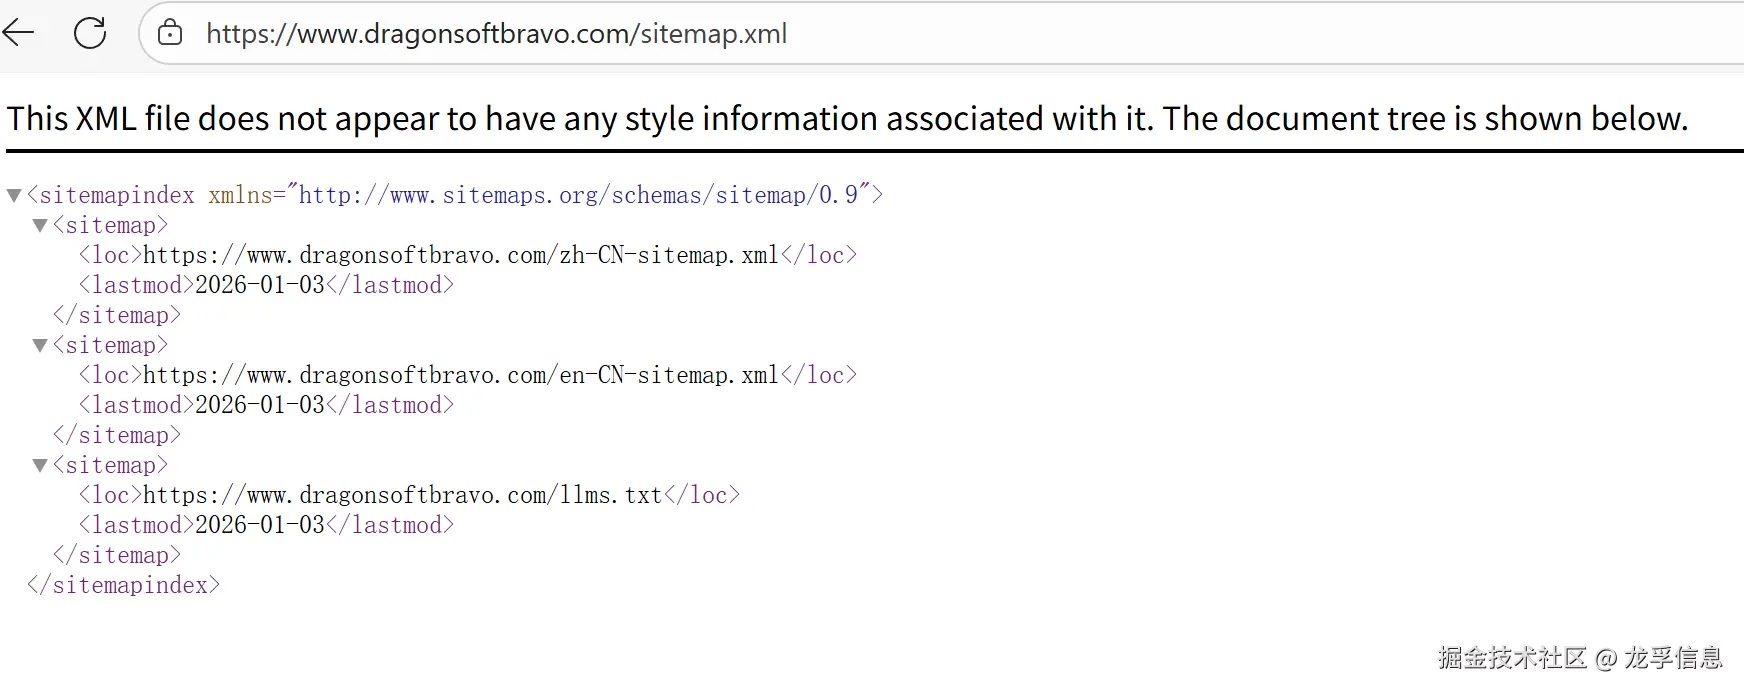Click the sitemaps.org xmlns attribute value
The height and width of the screenshot is (692, 1744).
578,195
